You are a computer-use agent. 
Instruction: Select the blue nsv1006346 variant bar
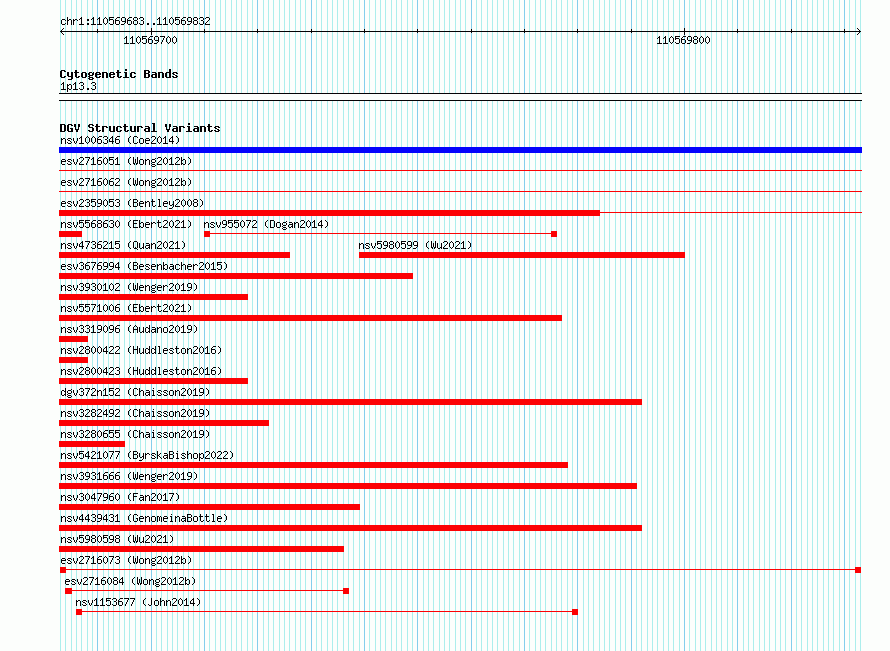460,150
